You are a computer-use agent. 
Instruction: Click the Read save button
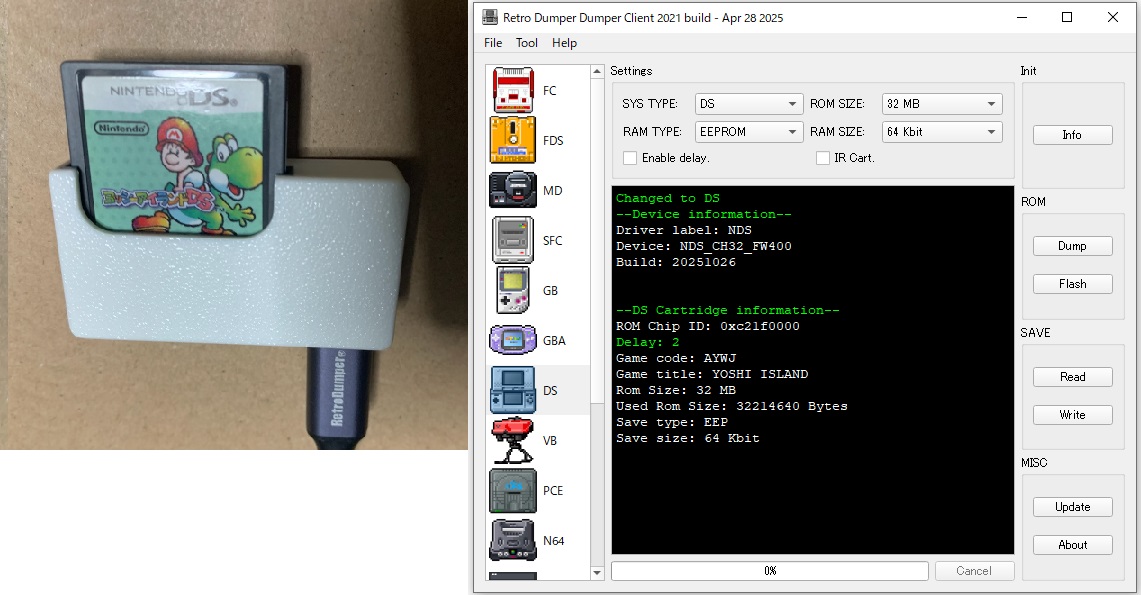(1072, 377)
